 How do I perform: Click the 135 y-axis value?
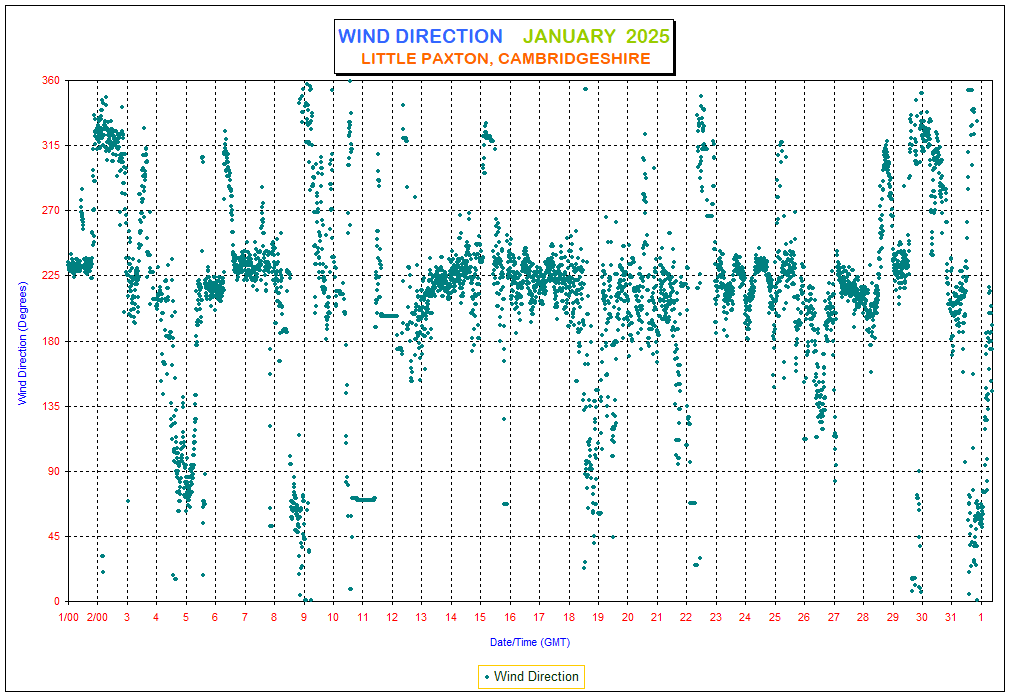click(x=51, y=406)
